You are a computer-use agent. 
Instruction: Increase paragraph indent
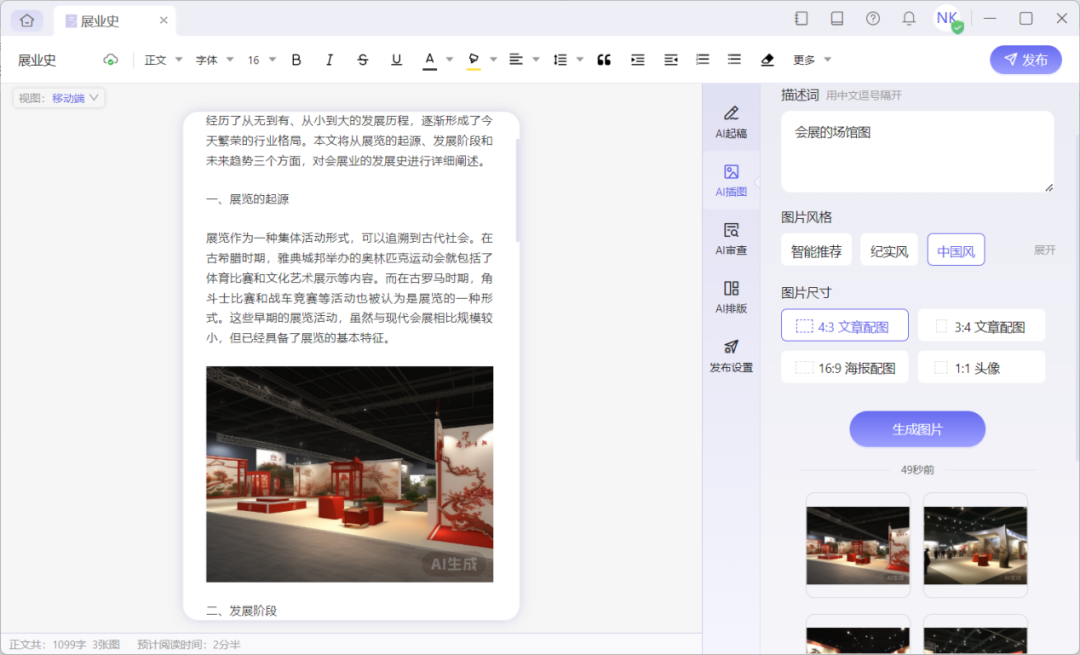638,60
